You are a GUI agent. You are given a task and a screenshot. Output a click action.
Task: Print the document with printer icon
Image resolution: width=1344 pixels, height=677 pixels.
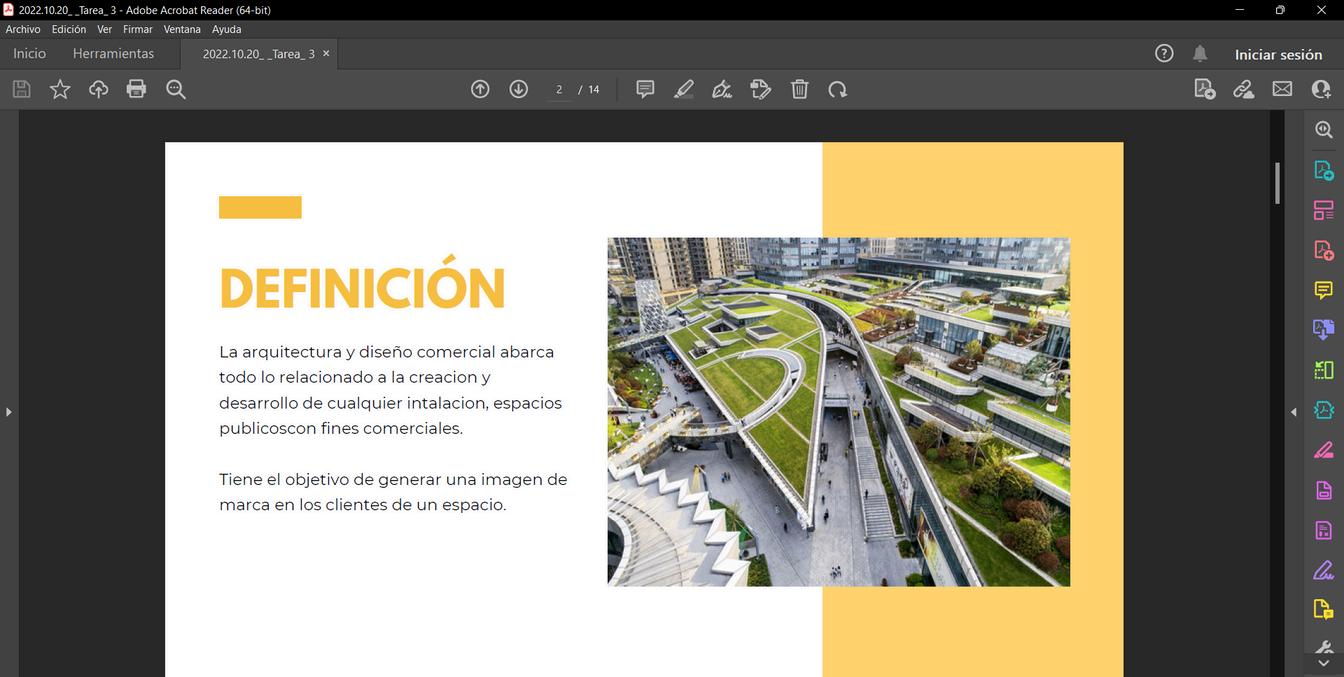[x=136, y=89]
